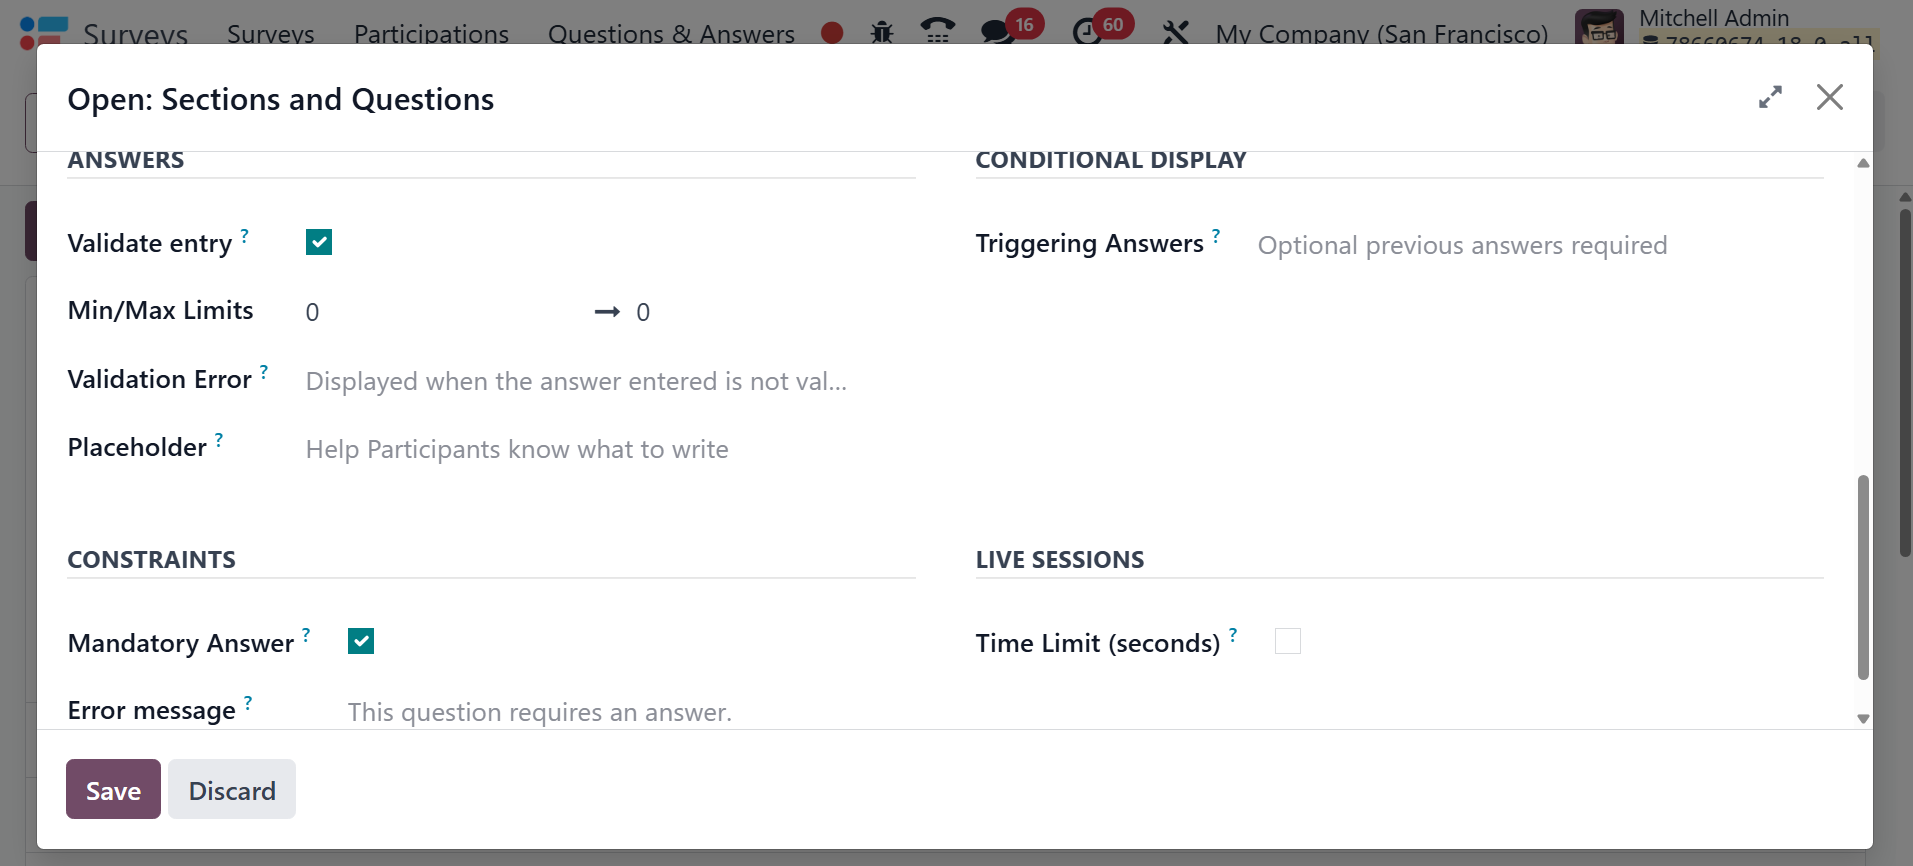Screen dimensions: 1913x866
Task: Open the Questions & Answers menu
Action: tap(671, 34)
